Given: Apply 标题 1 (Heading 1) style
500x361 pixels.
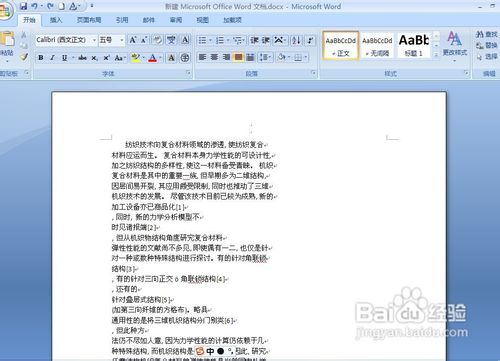Looking at the screenshot, I should (x=414, y=46).
